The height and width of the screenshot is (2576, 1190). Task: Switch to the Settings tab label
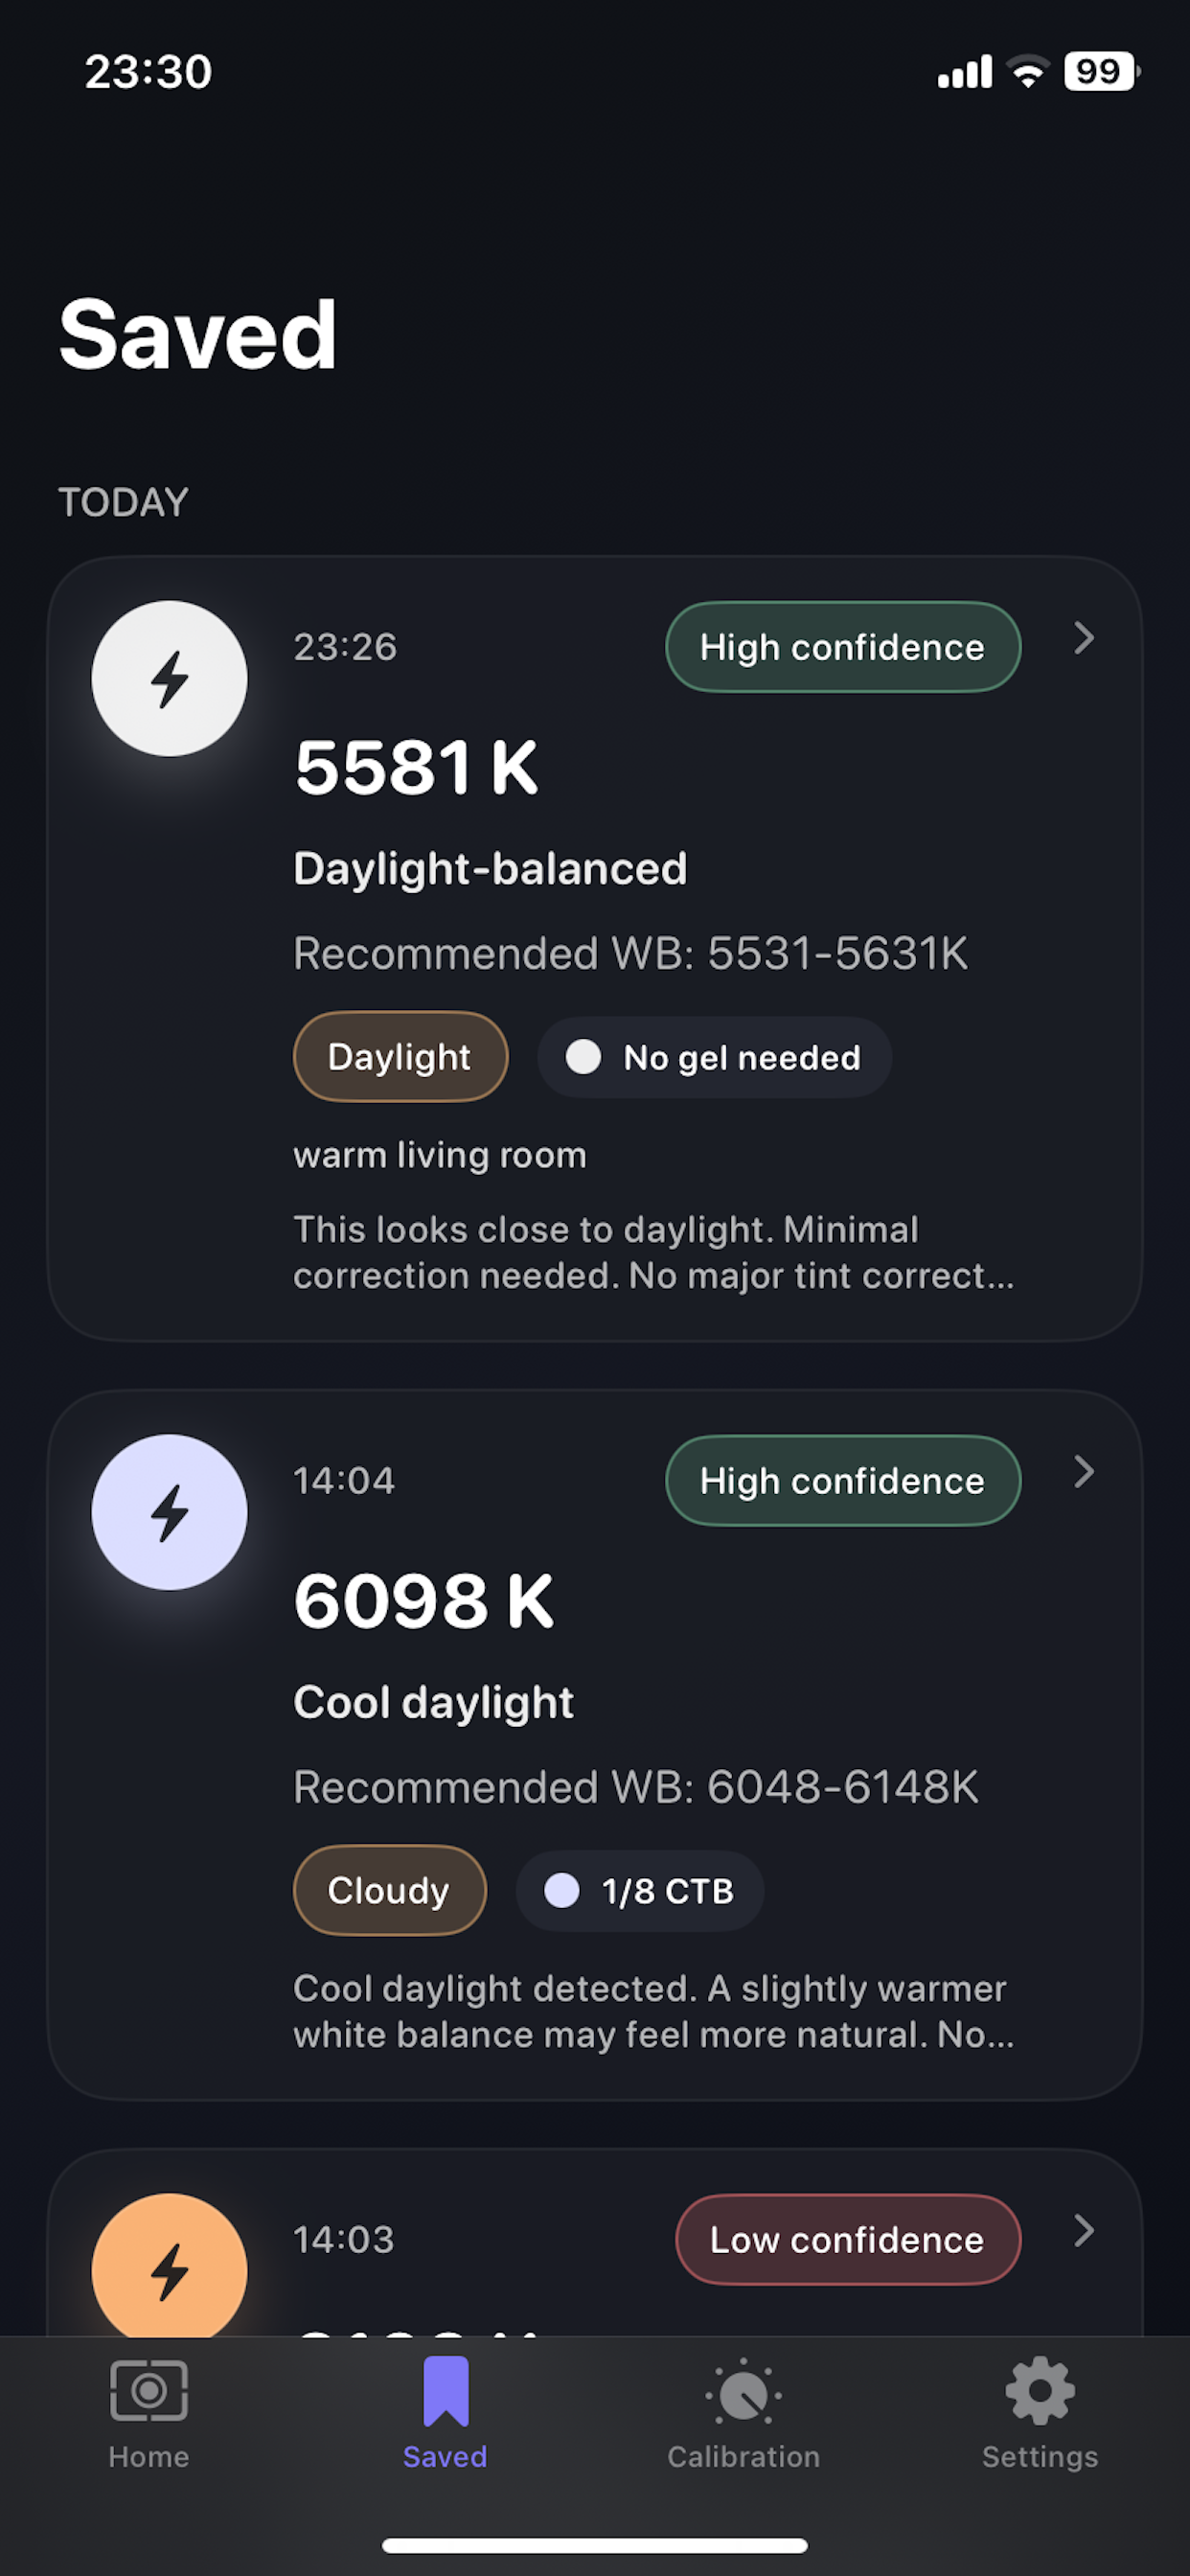pyautogui.click(x=1040, y=2457)
